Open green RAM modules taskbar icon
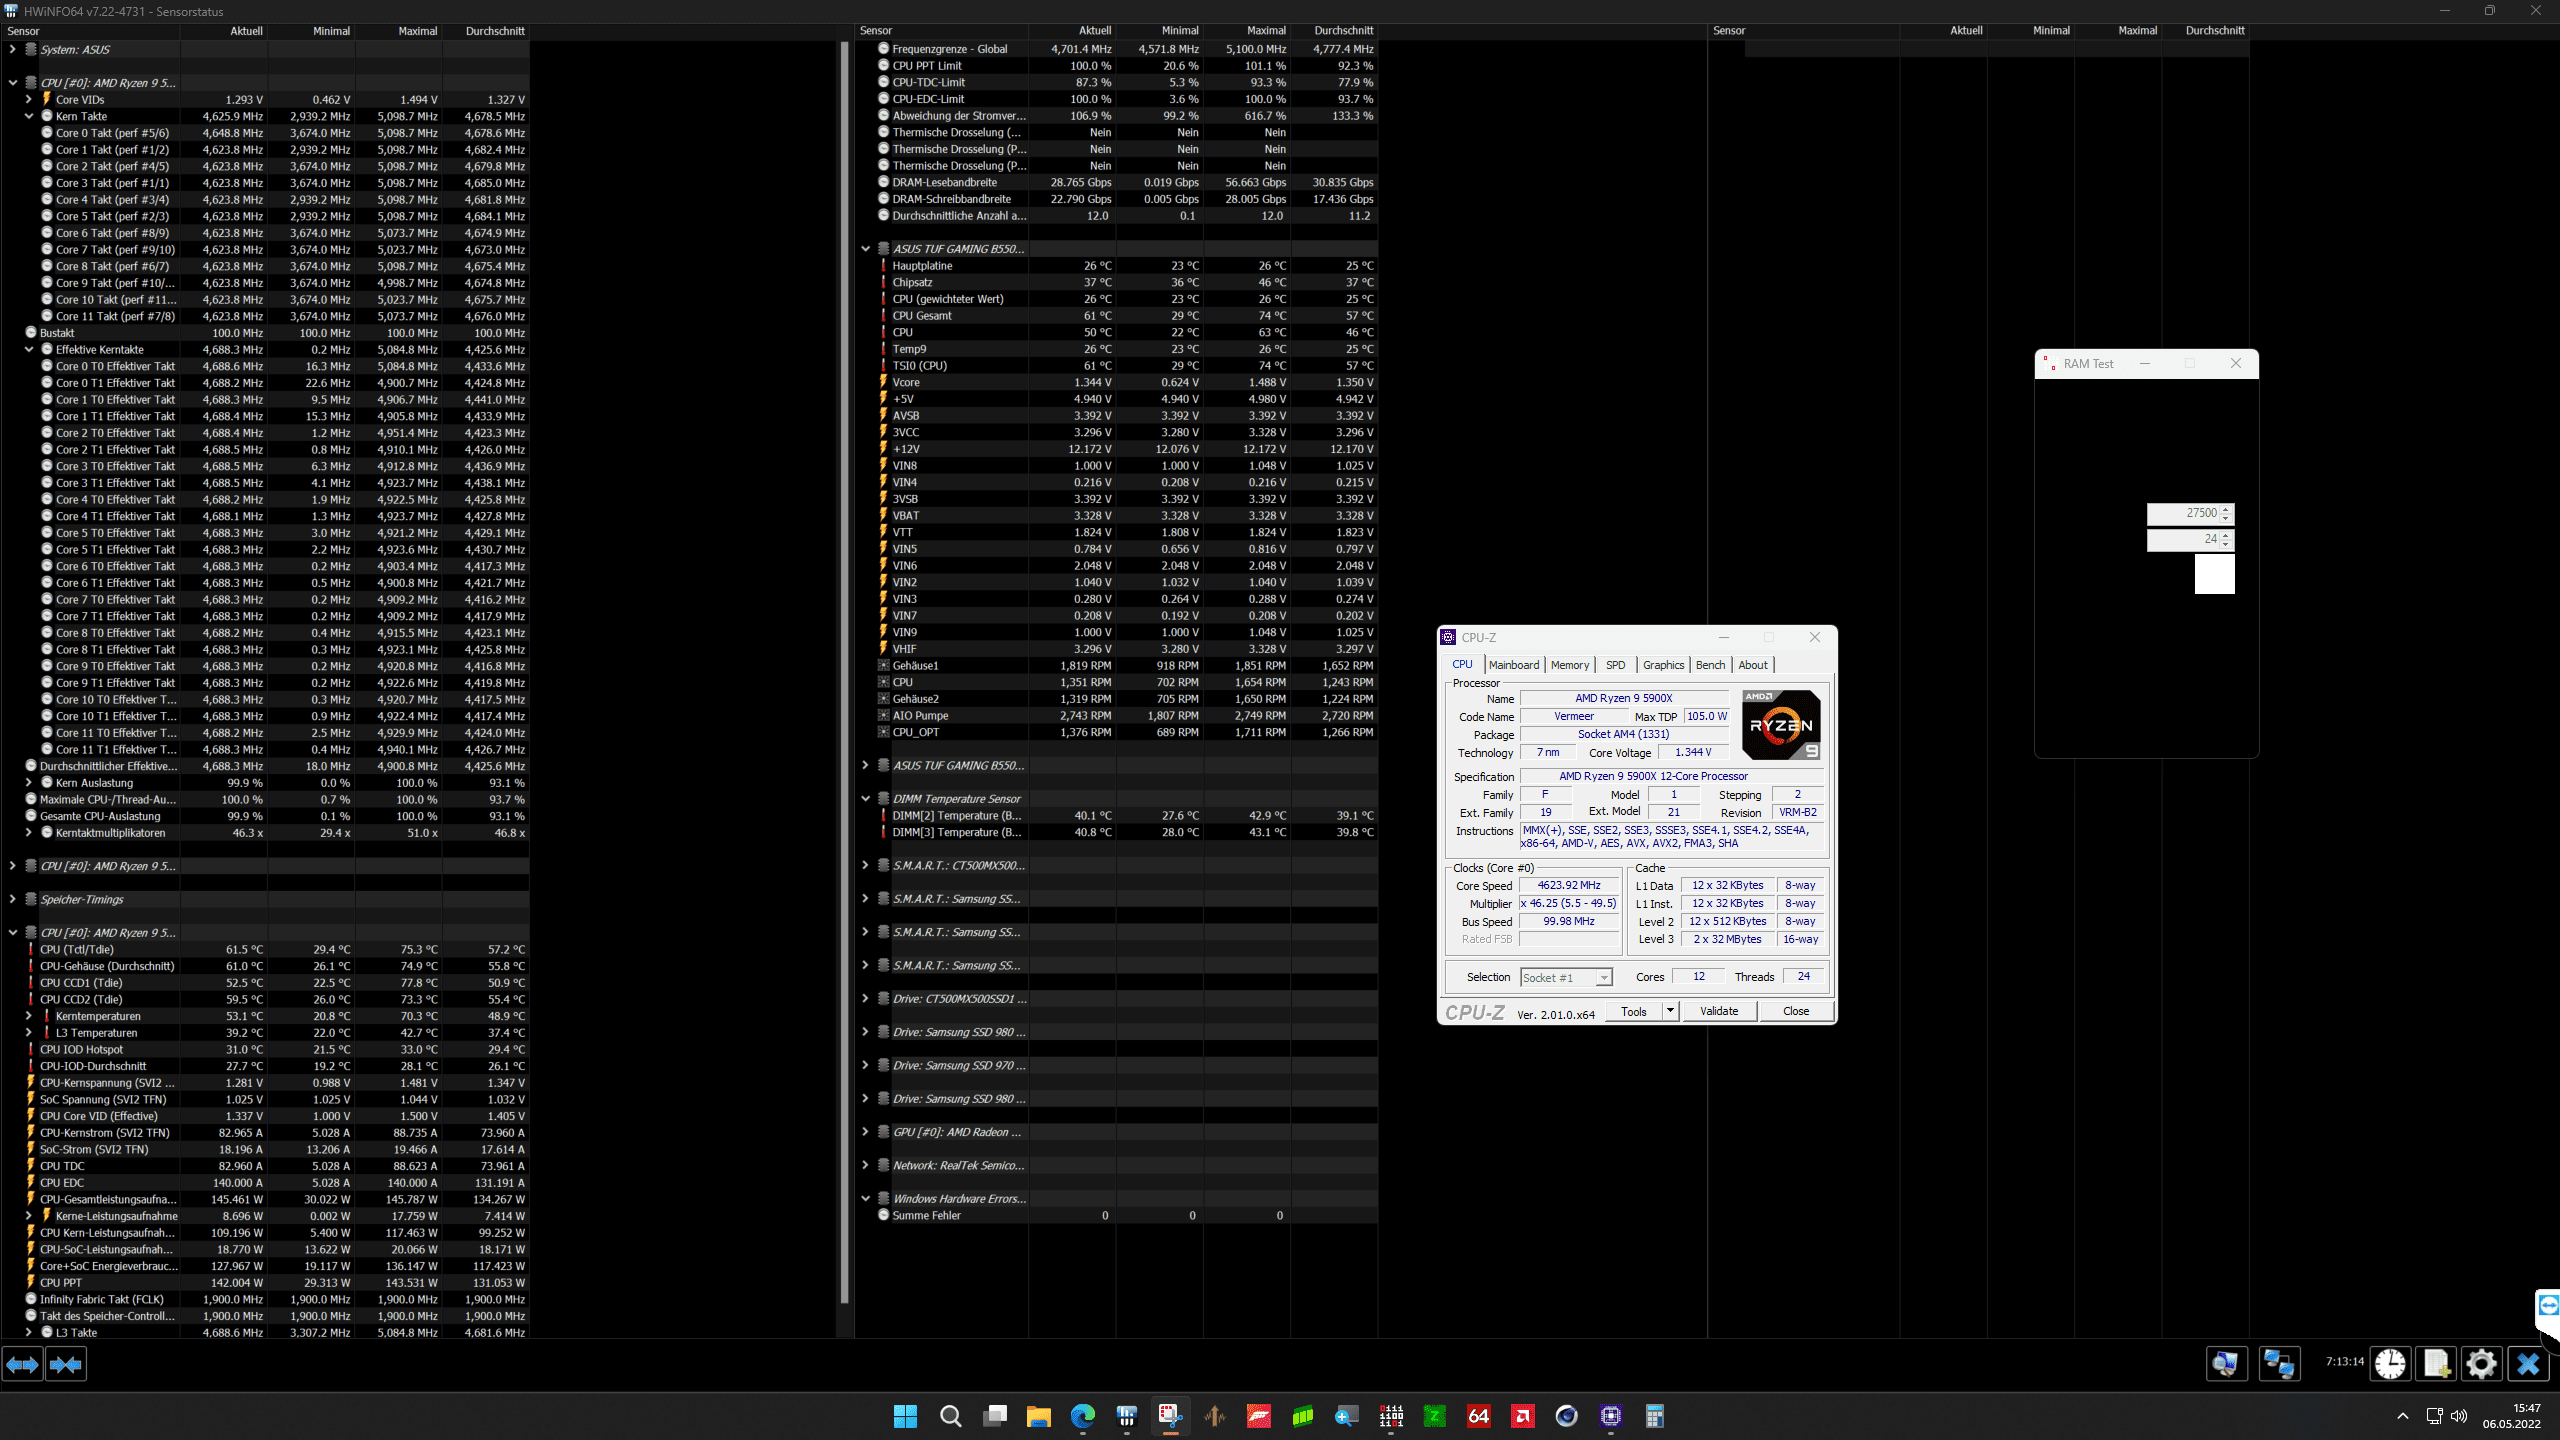2560x1440 pixels. pyautogui.click(x=1303, y=1416)
